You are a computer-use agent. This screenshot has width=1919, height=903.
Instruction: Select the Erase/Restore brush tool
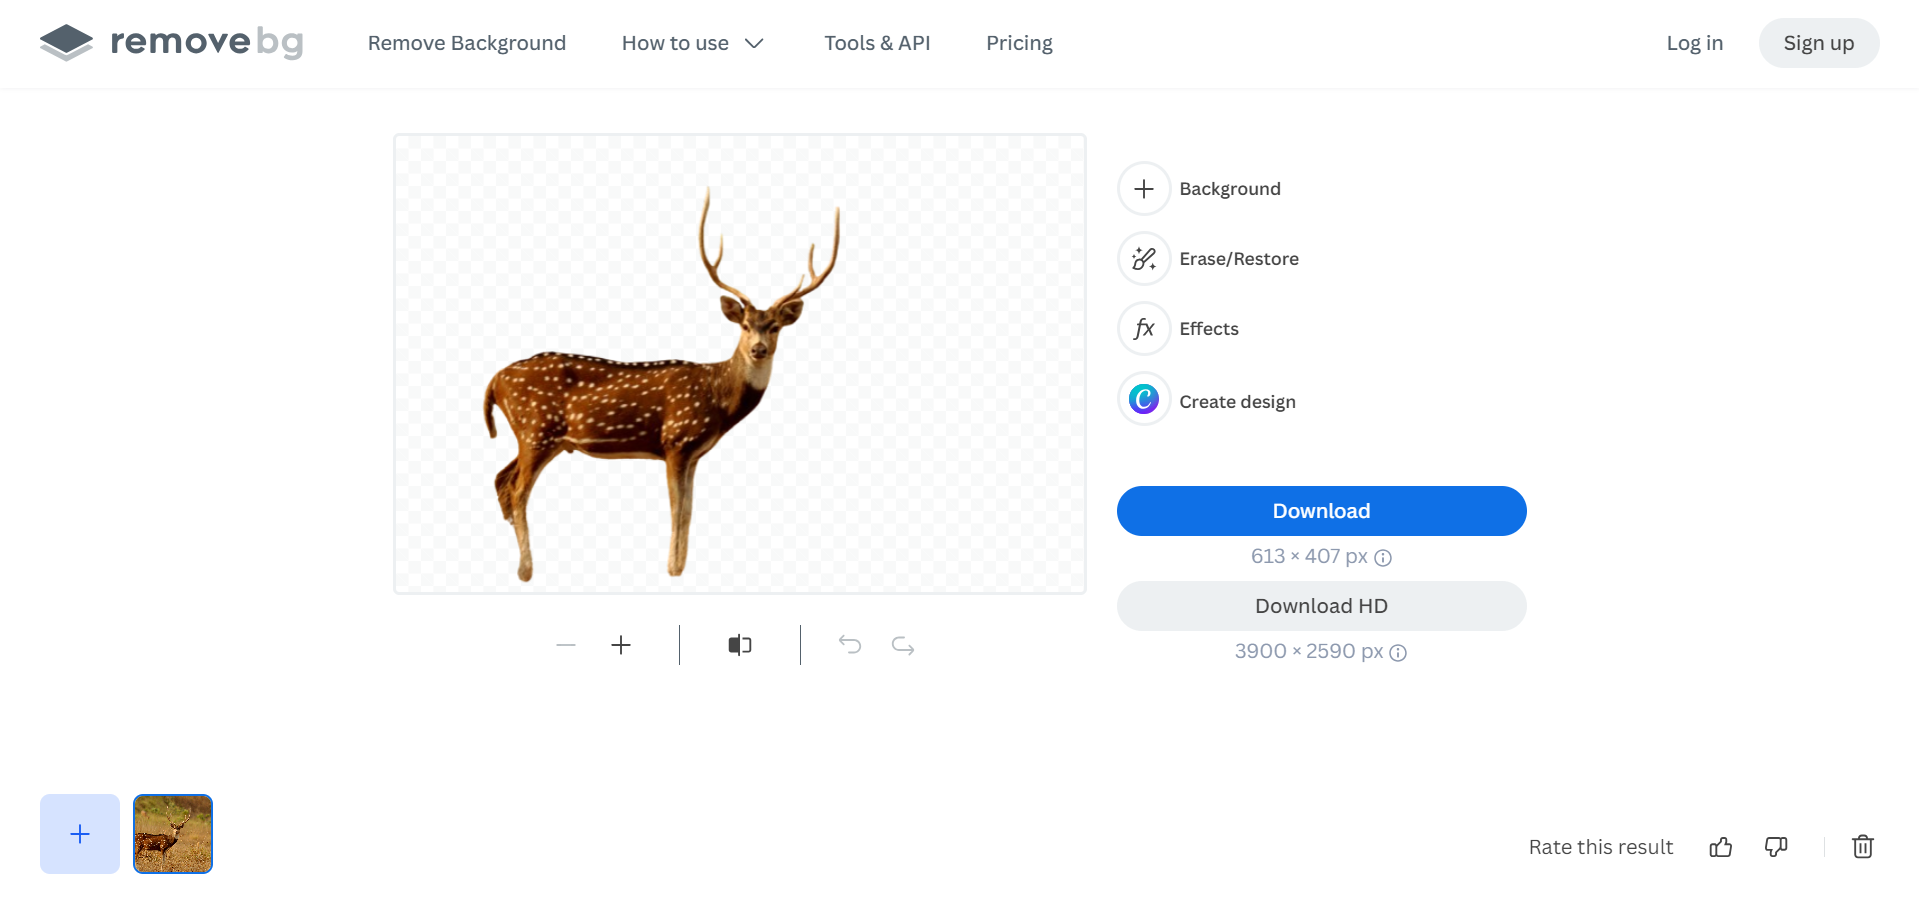coord(1144,259)
